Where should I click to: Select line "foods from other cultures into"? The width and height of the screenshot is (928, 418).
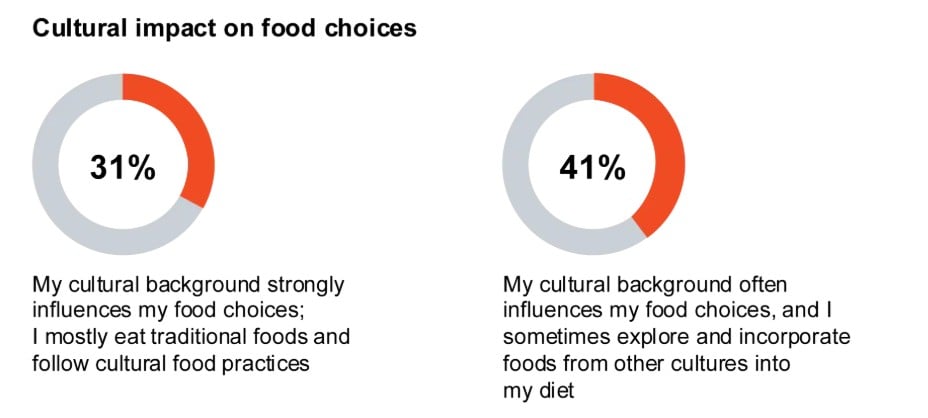click(x=647, y=363)
